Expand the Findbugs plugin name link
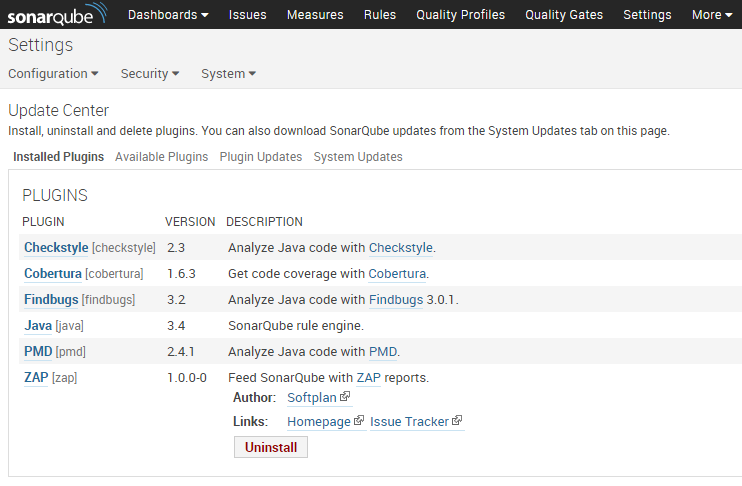Screen dimensions: 742x486 (x=51, y=300)
